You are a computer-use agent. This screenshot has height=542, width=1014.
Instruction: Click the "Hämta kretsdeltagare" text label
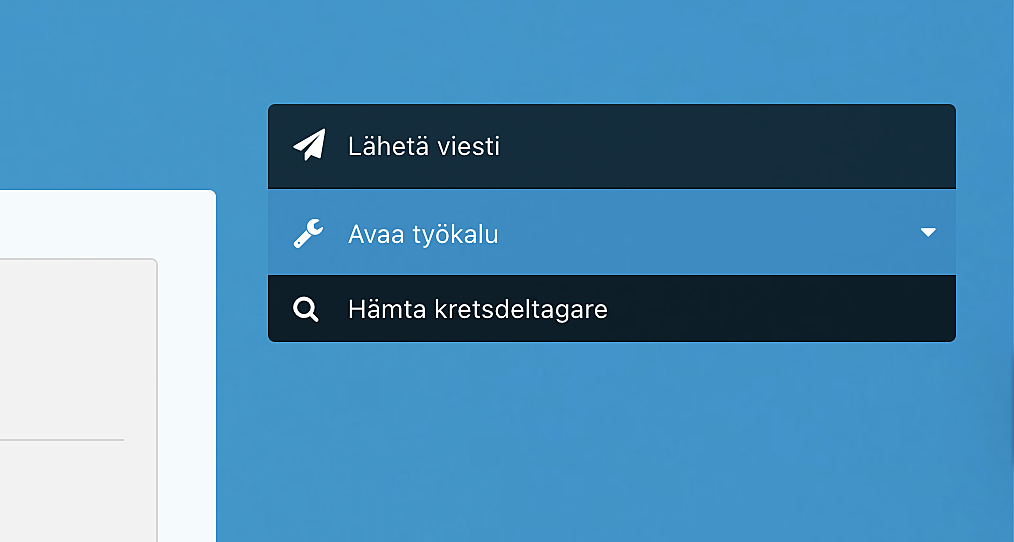[x=478, y=309]
